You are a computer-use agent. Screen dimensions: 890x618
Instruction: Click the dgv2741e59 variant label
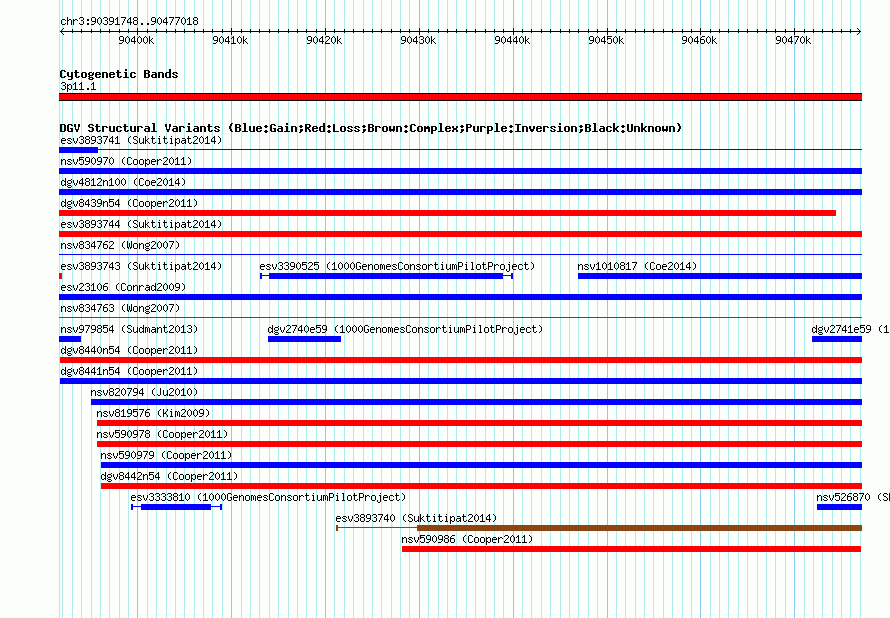(850, 329)
